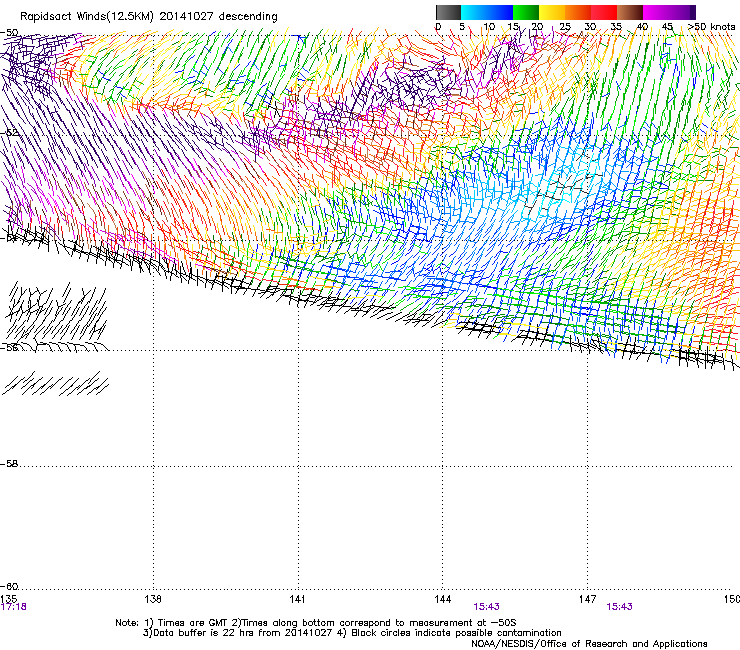This screenshot has height=650, width=740.
Task: Click the '15:43' time label beside longitude 147
Action: 619,607
